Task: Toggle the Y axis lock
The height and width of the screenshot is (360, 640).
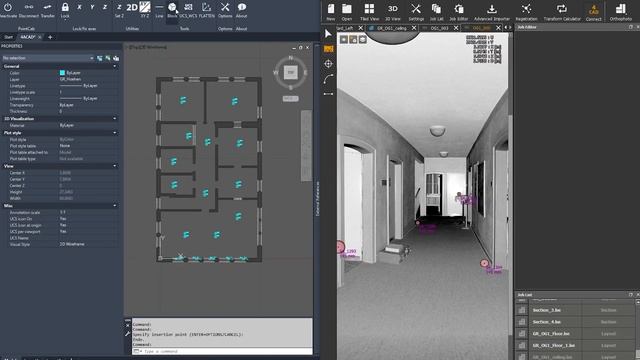Action: [92, 7]
